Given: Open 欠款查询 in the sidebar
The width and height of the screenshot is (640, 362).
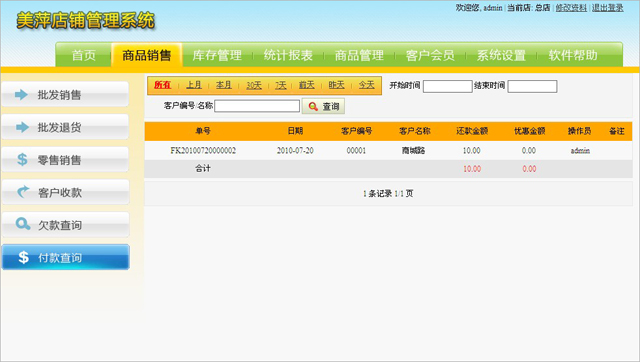Looking at the screenshot, I should (x=65, y=224).
